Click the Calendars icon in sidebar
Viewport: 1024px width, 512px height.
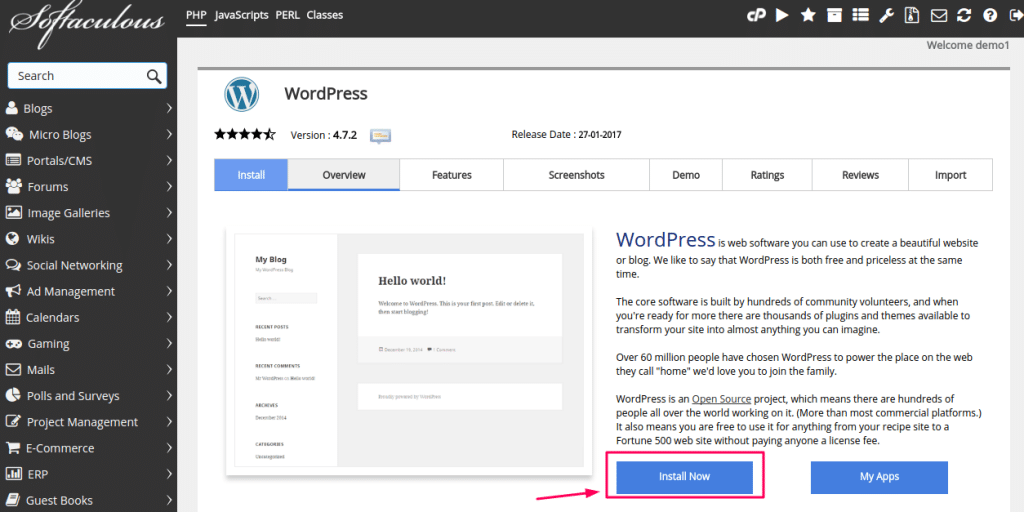coord(13,317)
